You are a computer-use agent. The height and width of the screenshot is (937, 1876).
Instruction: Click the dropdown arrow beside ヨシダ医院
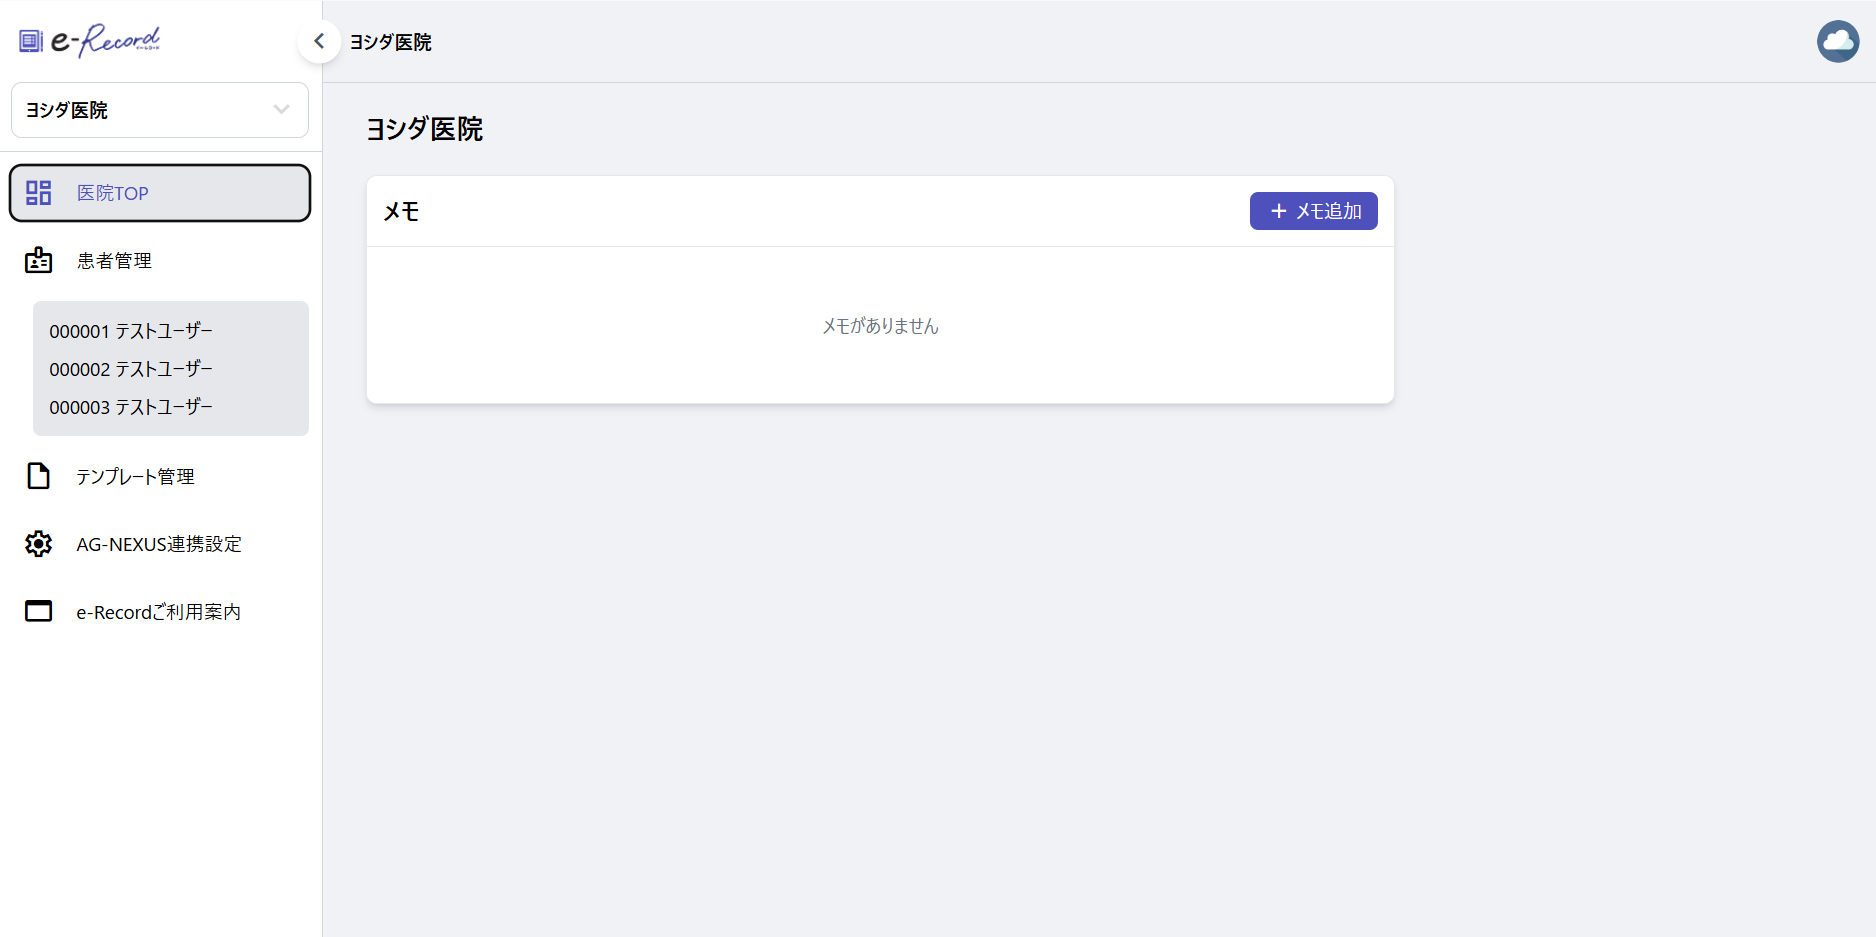click(x=282, y=110)
